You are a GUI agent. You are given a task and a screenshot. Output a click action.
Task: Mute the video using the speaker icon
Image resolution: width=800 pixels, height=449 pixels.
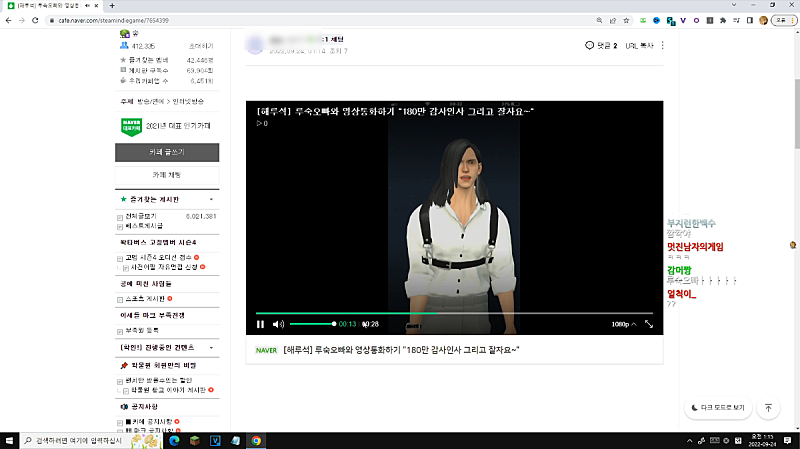click(278, 324)
